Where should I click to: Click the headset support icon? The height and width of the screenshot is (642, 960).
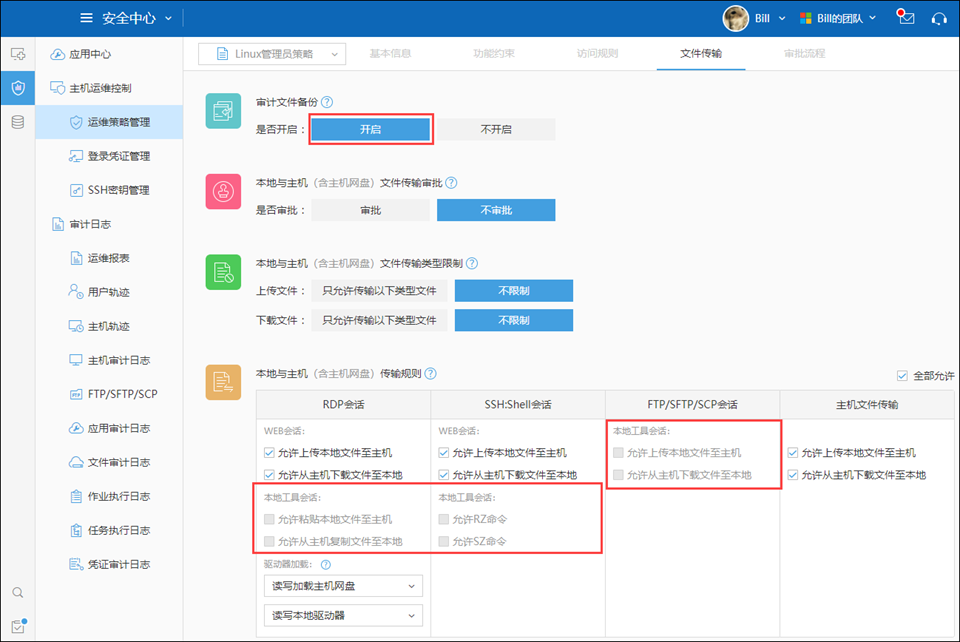(938, 18)
